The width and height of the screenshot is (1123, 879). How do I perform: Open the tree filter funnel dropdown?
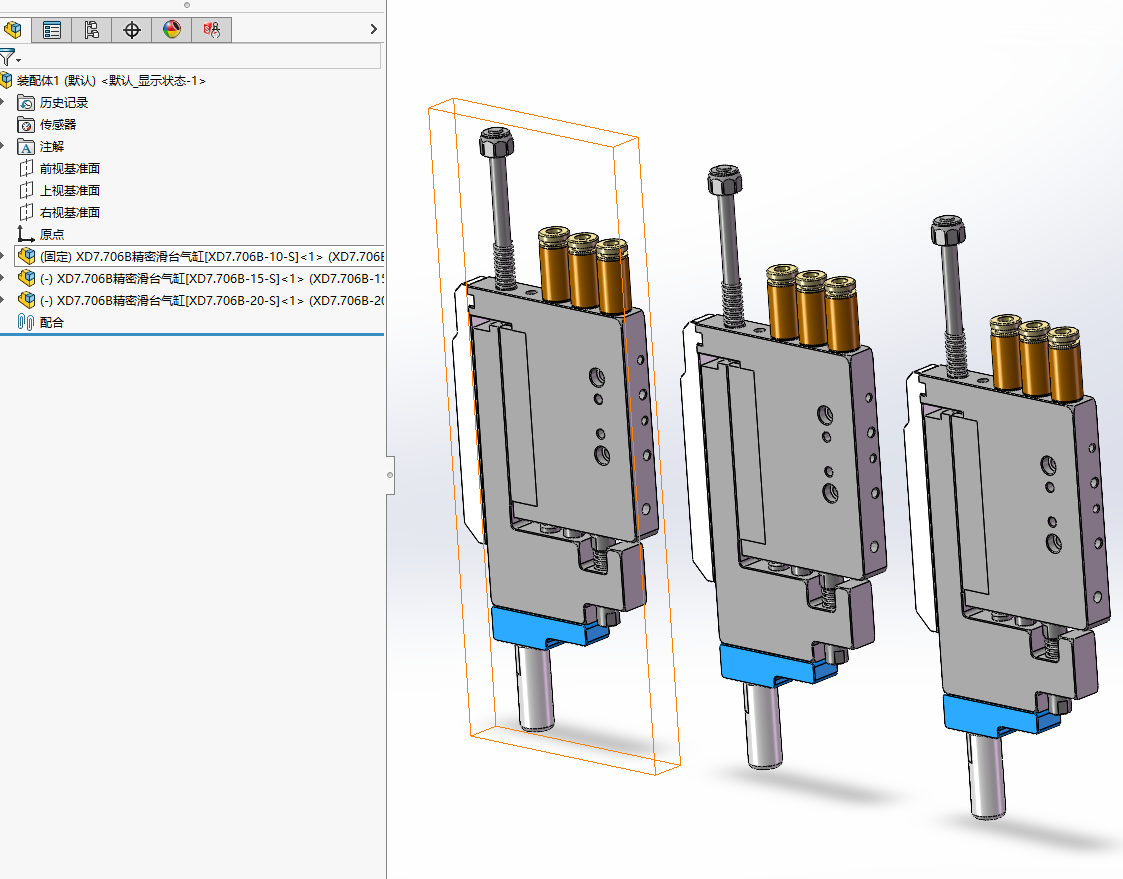point(9,58)
